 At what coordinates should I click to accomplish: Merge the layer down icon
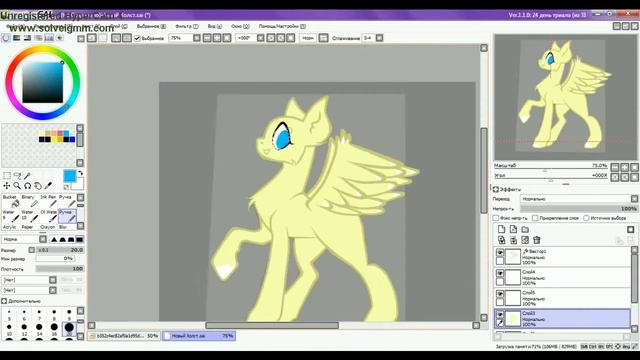coord(513,240)
